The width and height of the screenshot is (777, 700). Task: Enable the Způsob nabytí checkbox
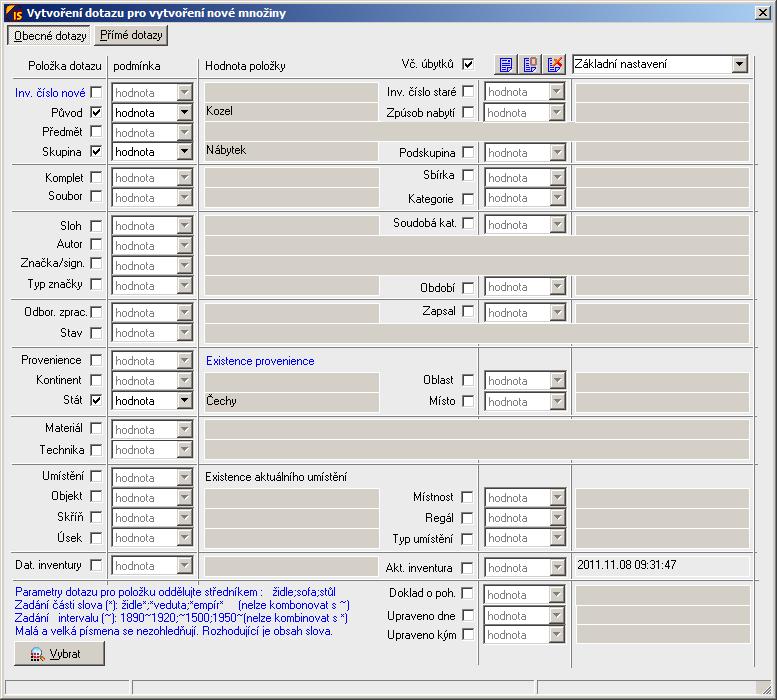point(468,112)
